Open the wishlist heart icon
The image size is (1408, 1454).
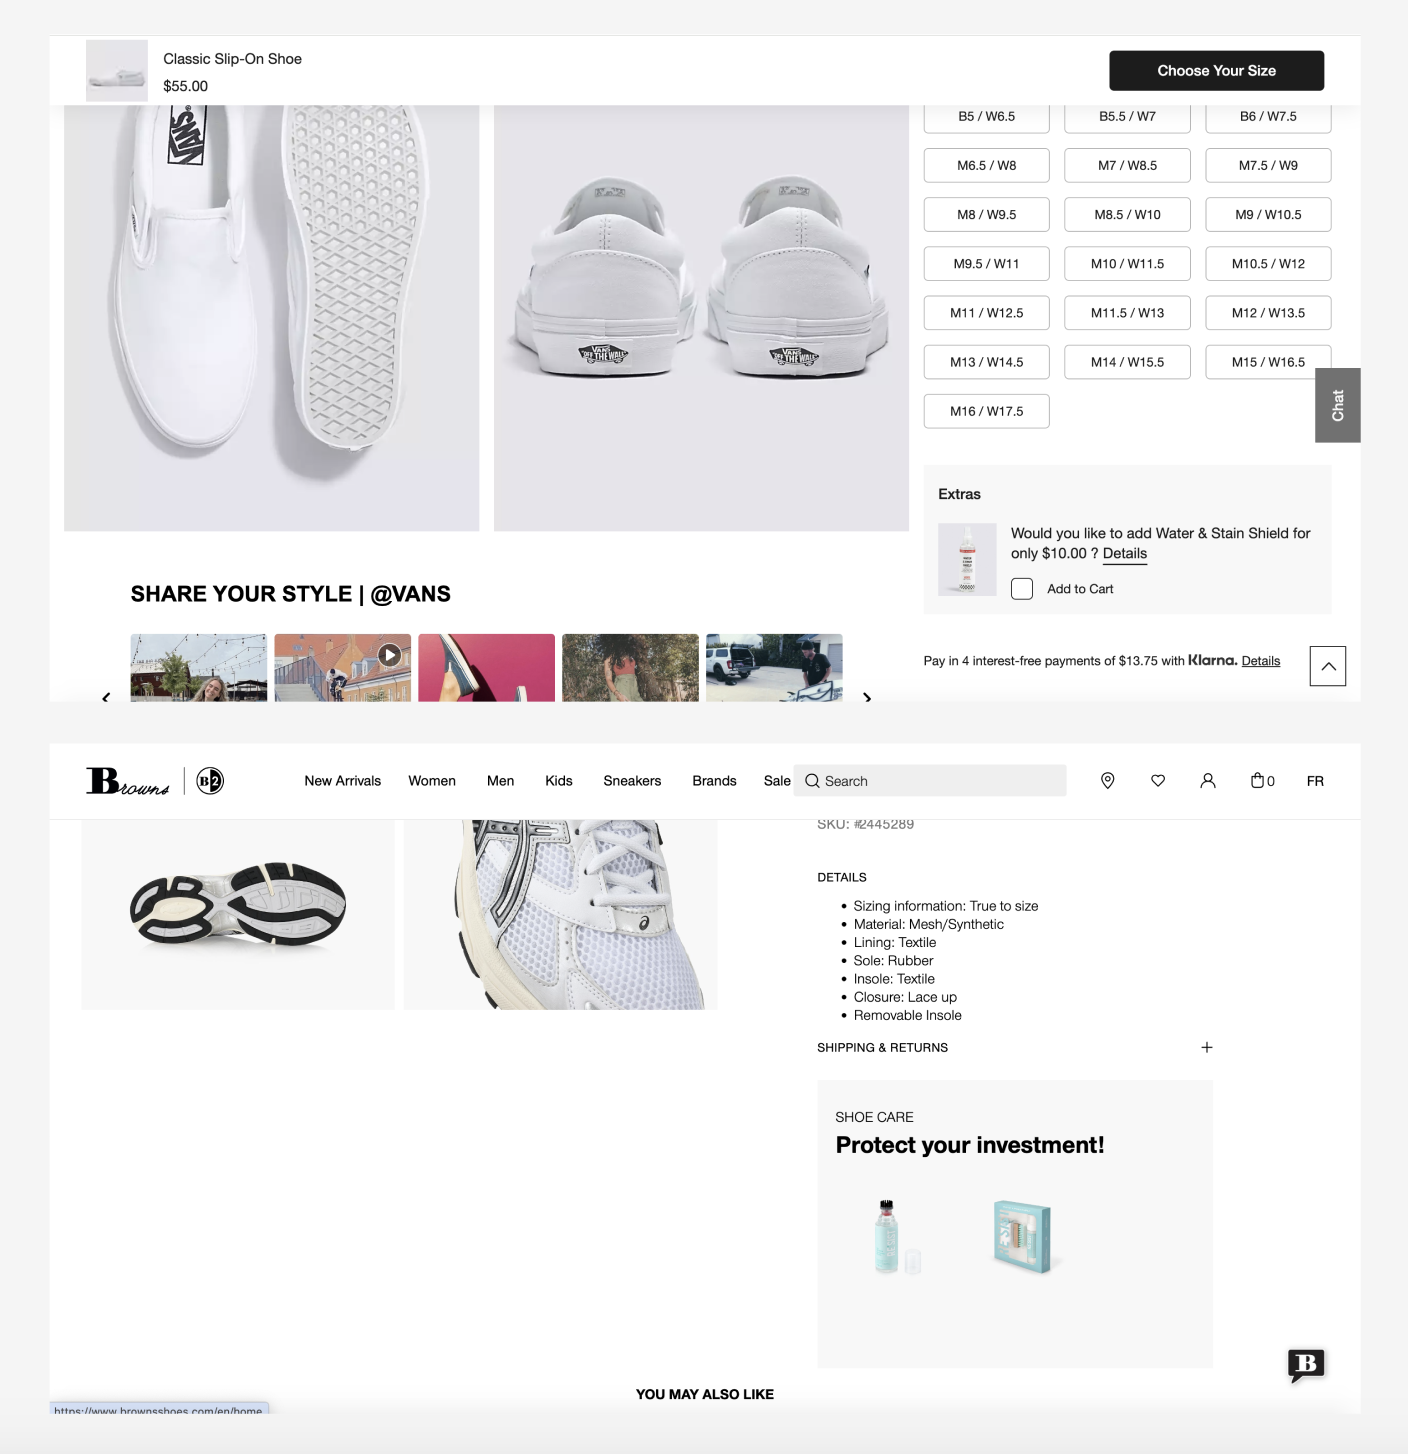(1158, 781)
